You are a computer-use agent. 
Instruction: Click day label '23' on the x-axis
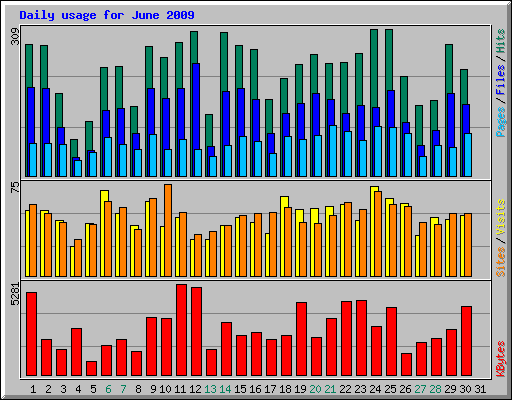pos(360,389)
